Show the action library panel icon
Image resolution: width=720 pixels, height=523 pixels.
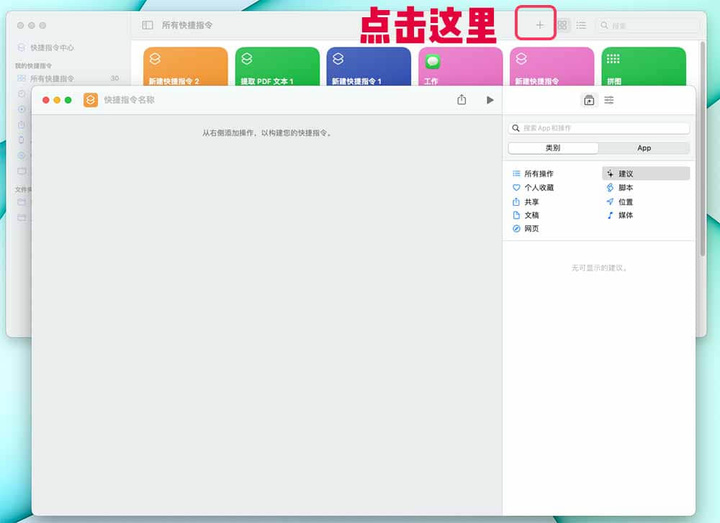pyautogui.click(x=589, y=100)
